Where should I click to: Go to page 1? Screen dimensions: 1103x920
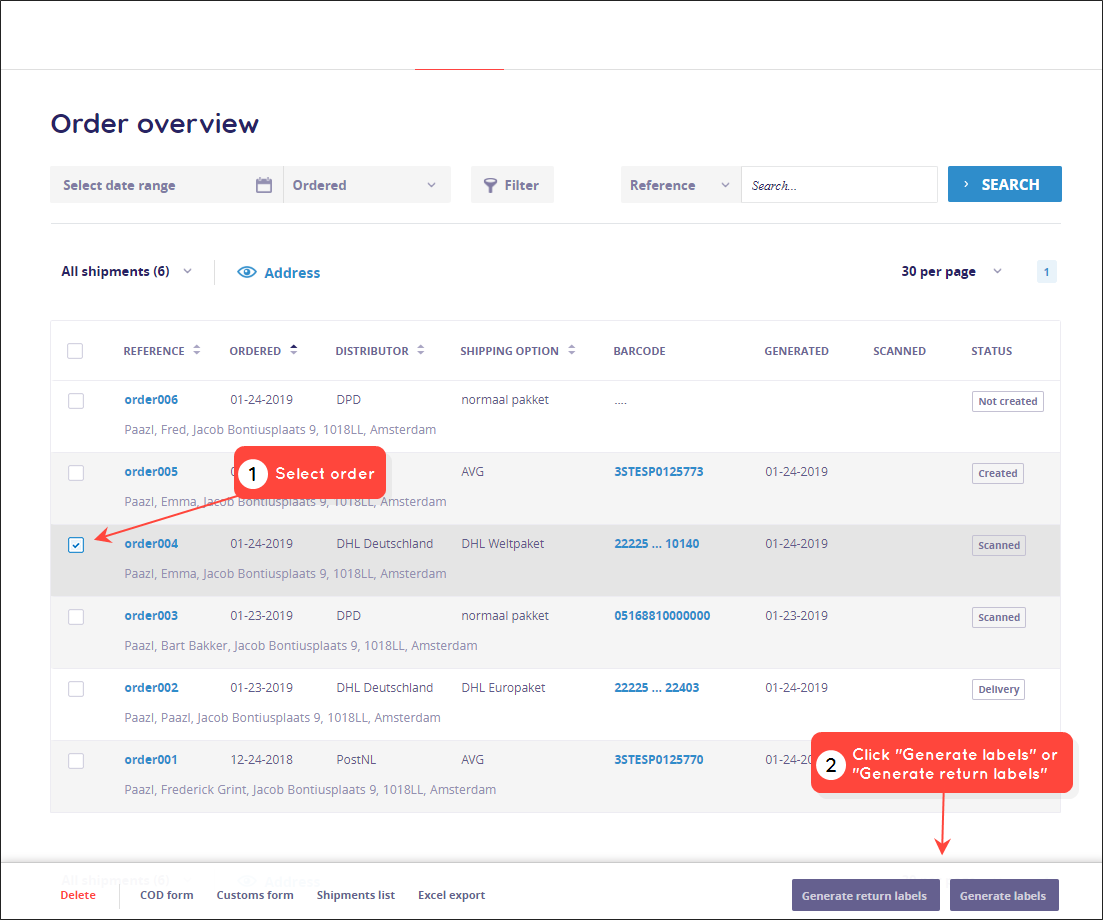pos(1047,271)
